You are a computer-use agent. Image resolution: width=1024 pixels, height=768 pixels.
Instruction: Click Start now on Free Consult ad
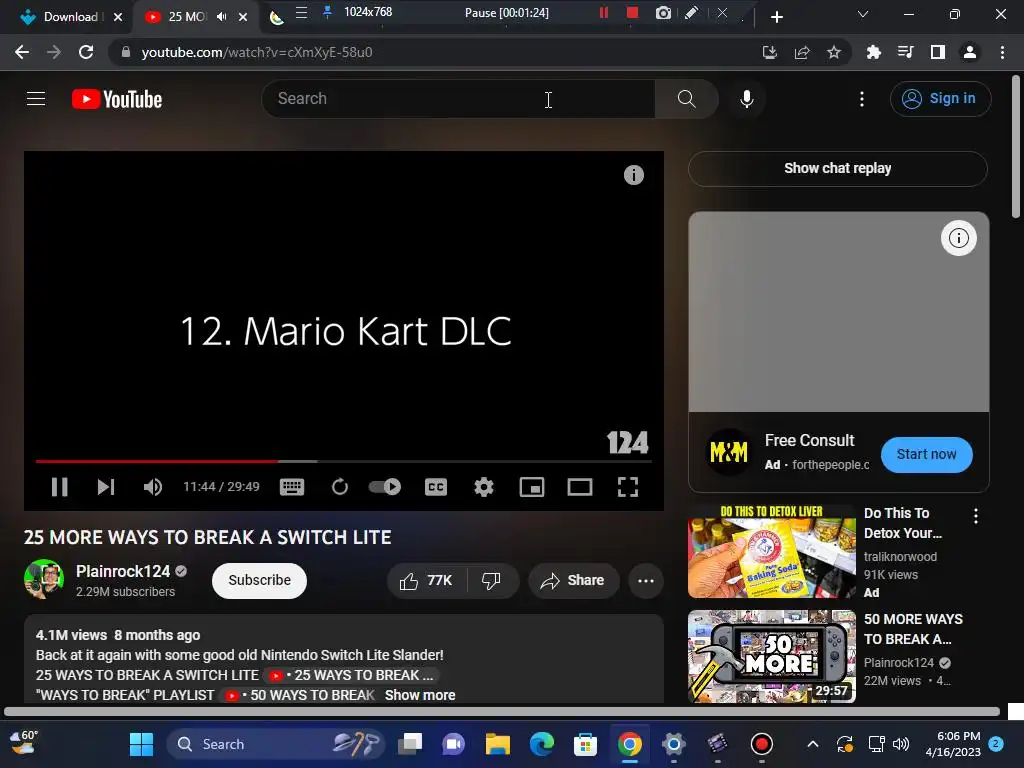tap(926, 455)
